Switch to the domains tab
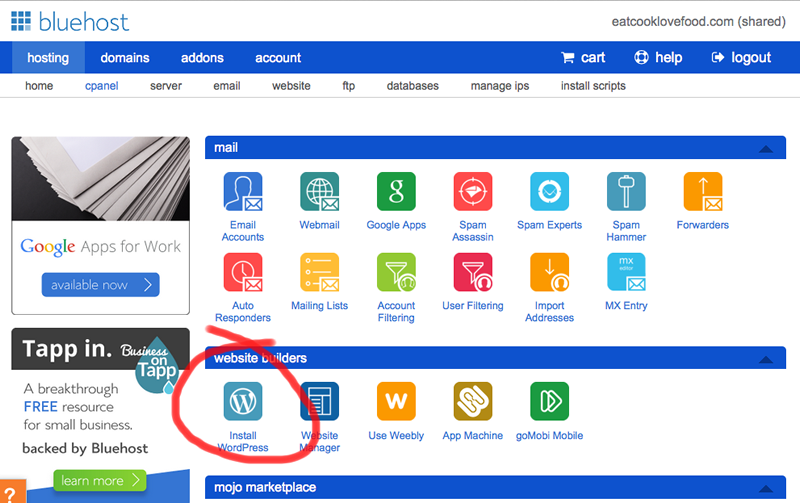Viewport: 800px width, 503px height. pos(125,58)
